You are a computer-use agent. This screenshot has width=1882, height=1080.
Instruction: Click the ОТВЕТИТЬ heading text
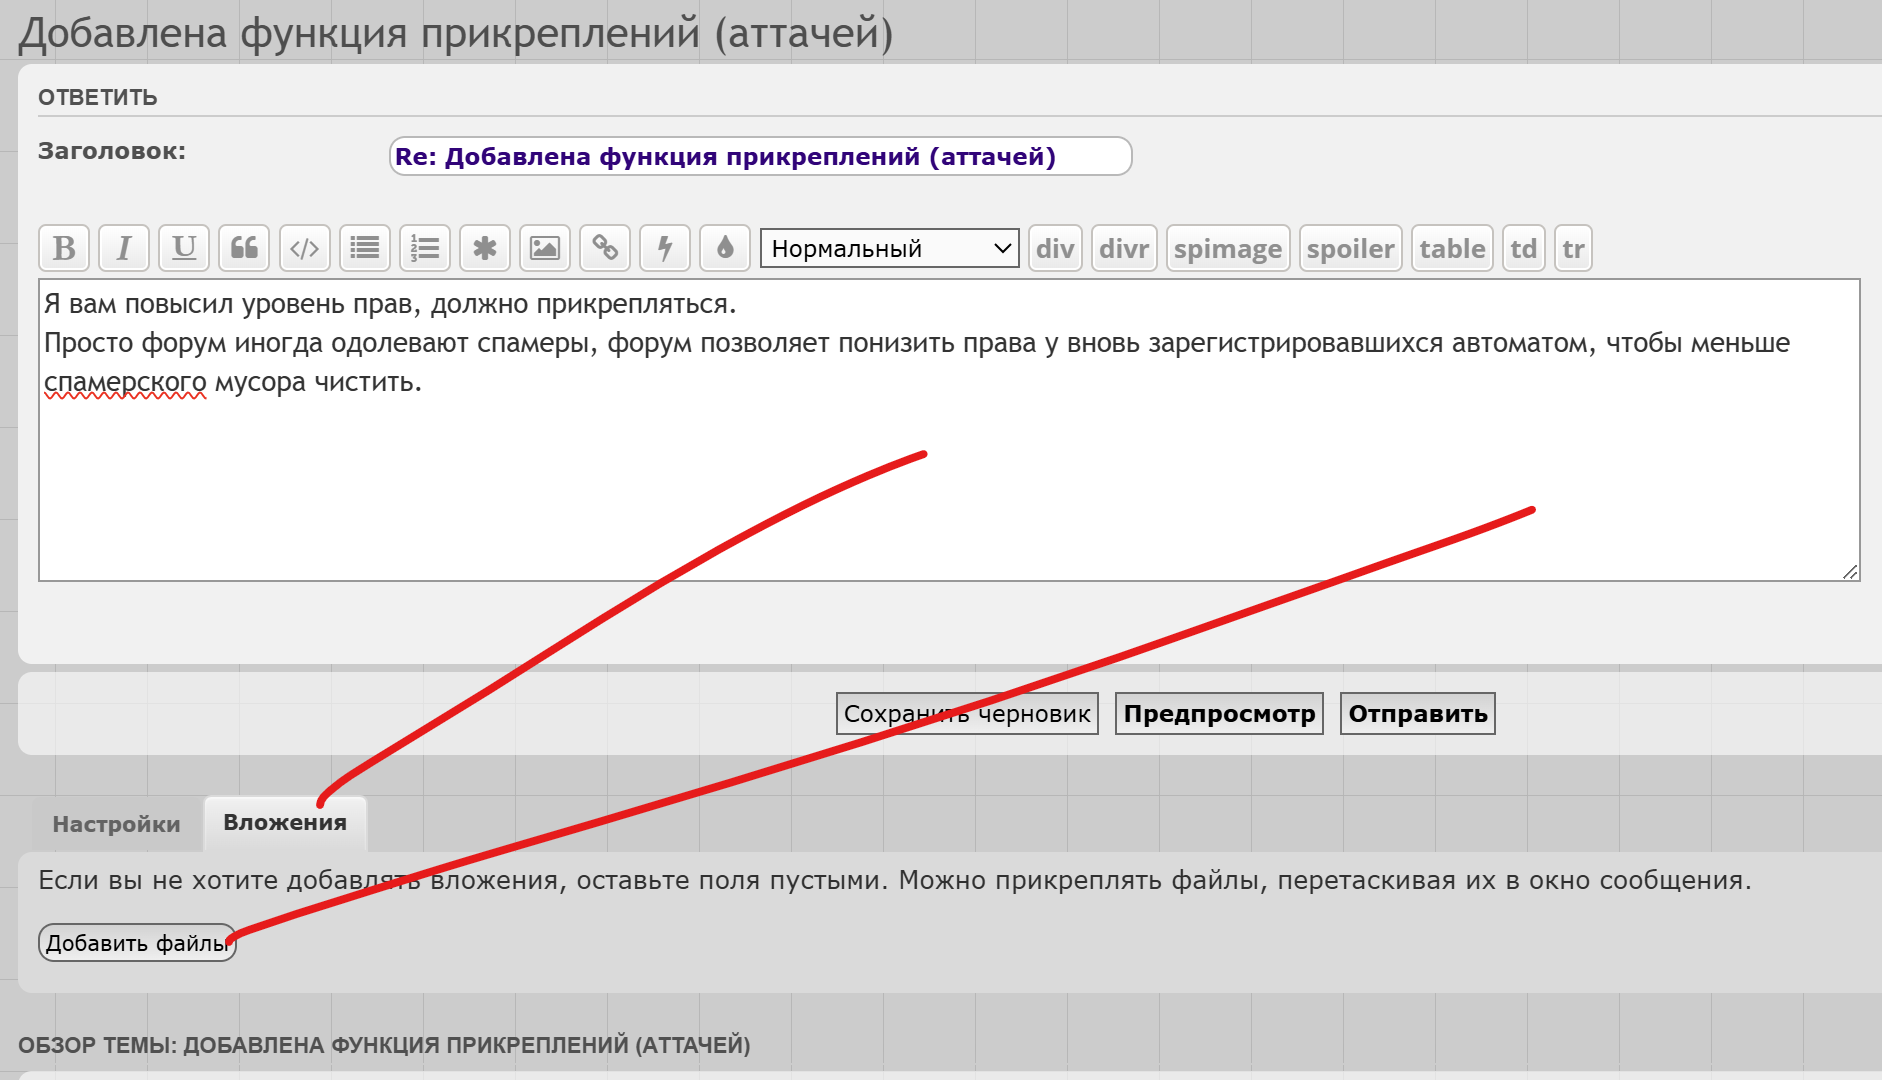98,97
